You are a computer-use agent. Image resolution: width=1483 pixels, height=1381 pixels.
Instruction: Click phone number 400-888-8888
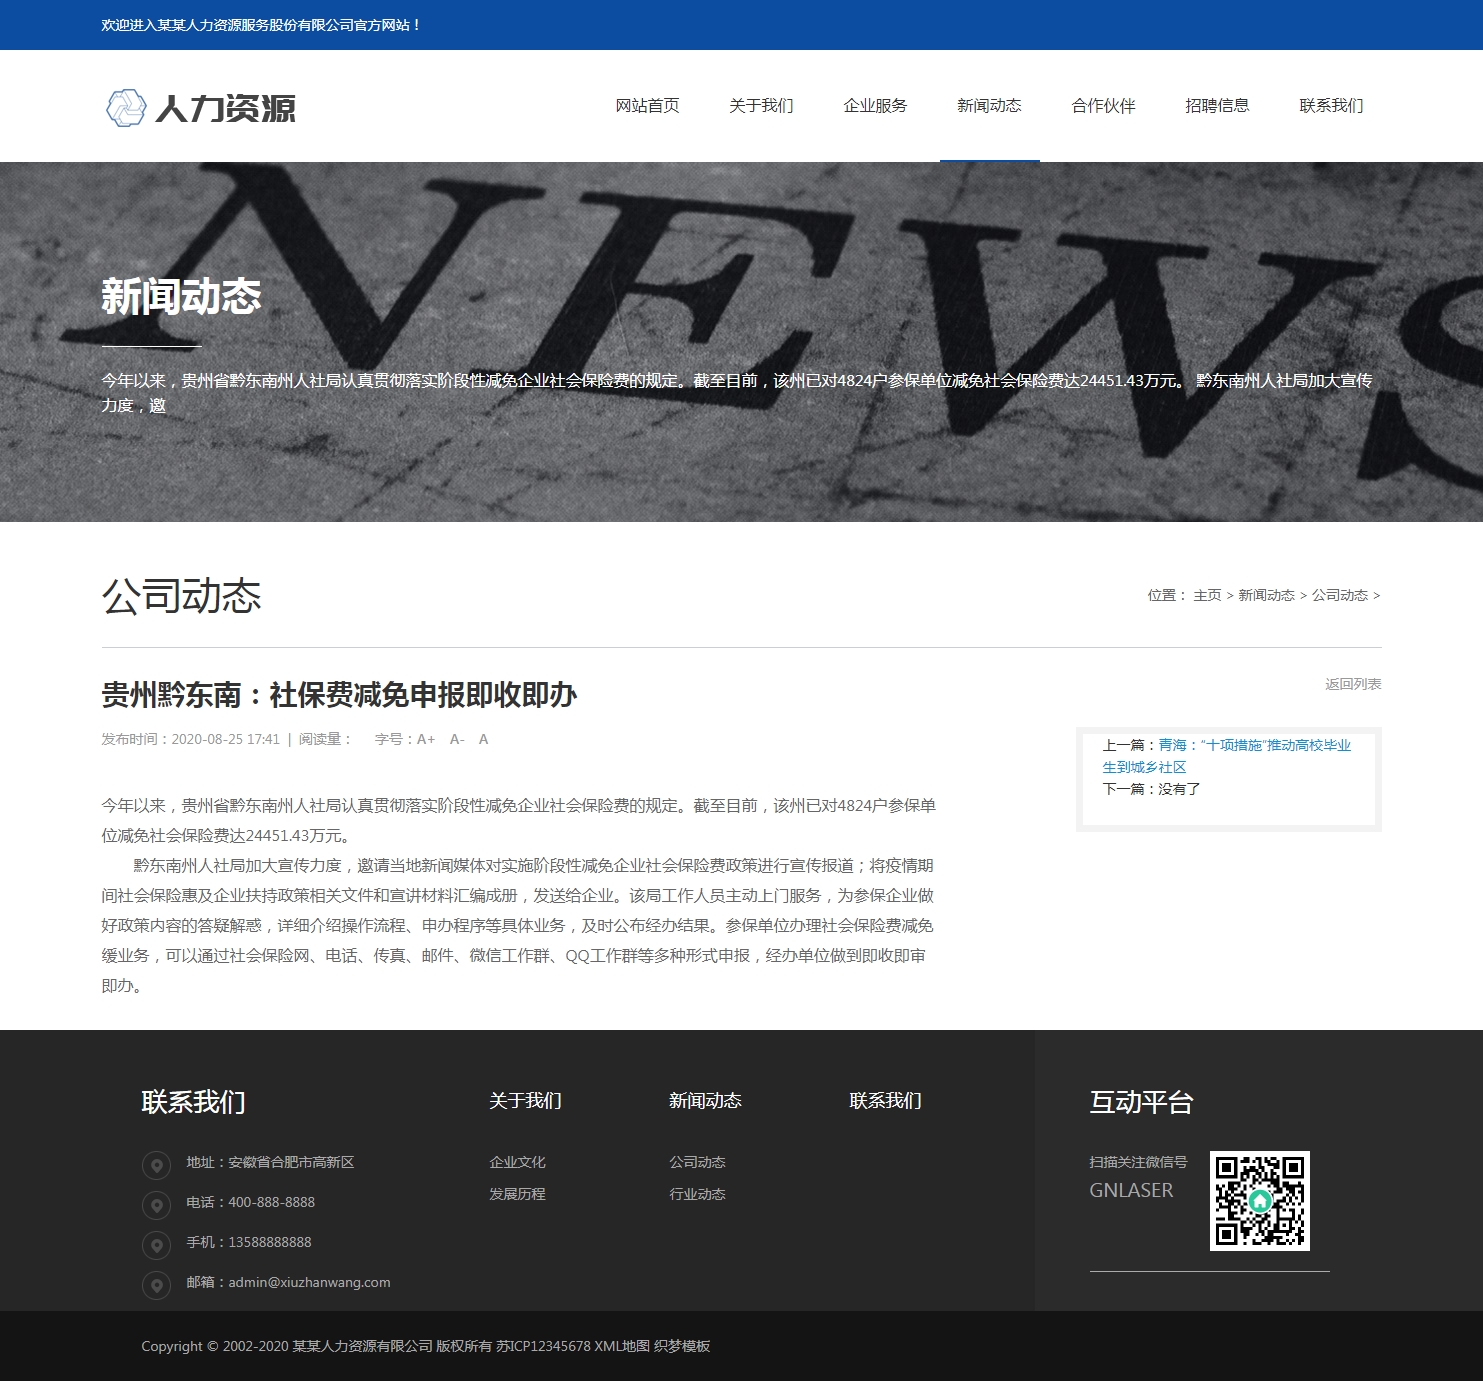click(271, 1202)
